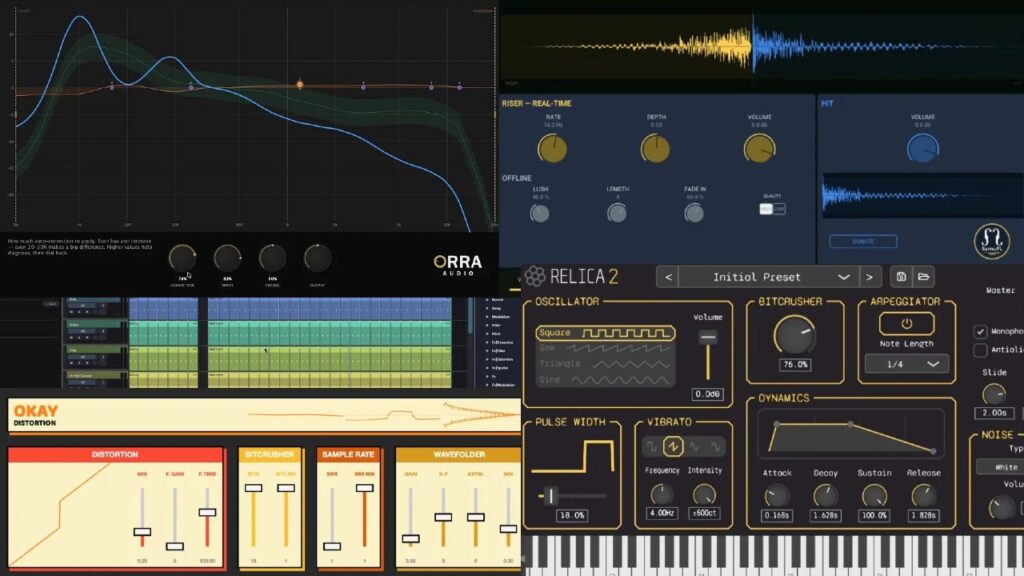
Task: Click the Donate button
Action: (x=863, y=242)
